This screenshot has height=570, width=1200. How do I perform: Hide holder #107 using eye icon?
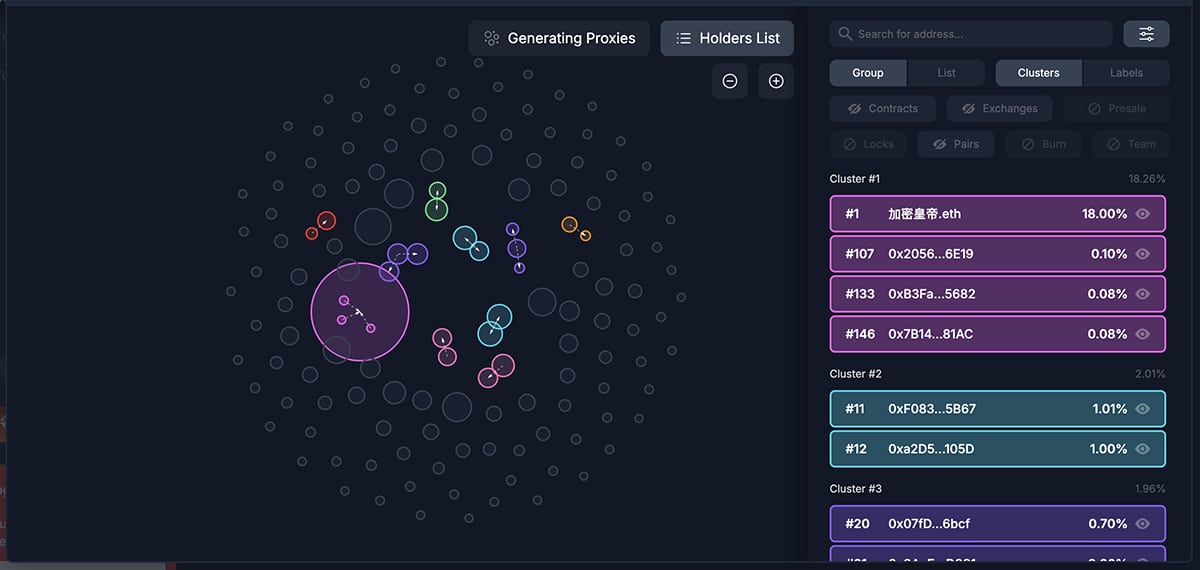[1143, 254]
